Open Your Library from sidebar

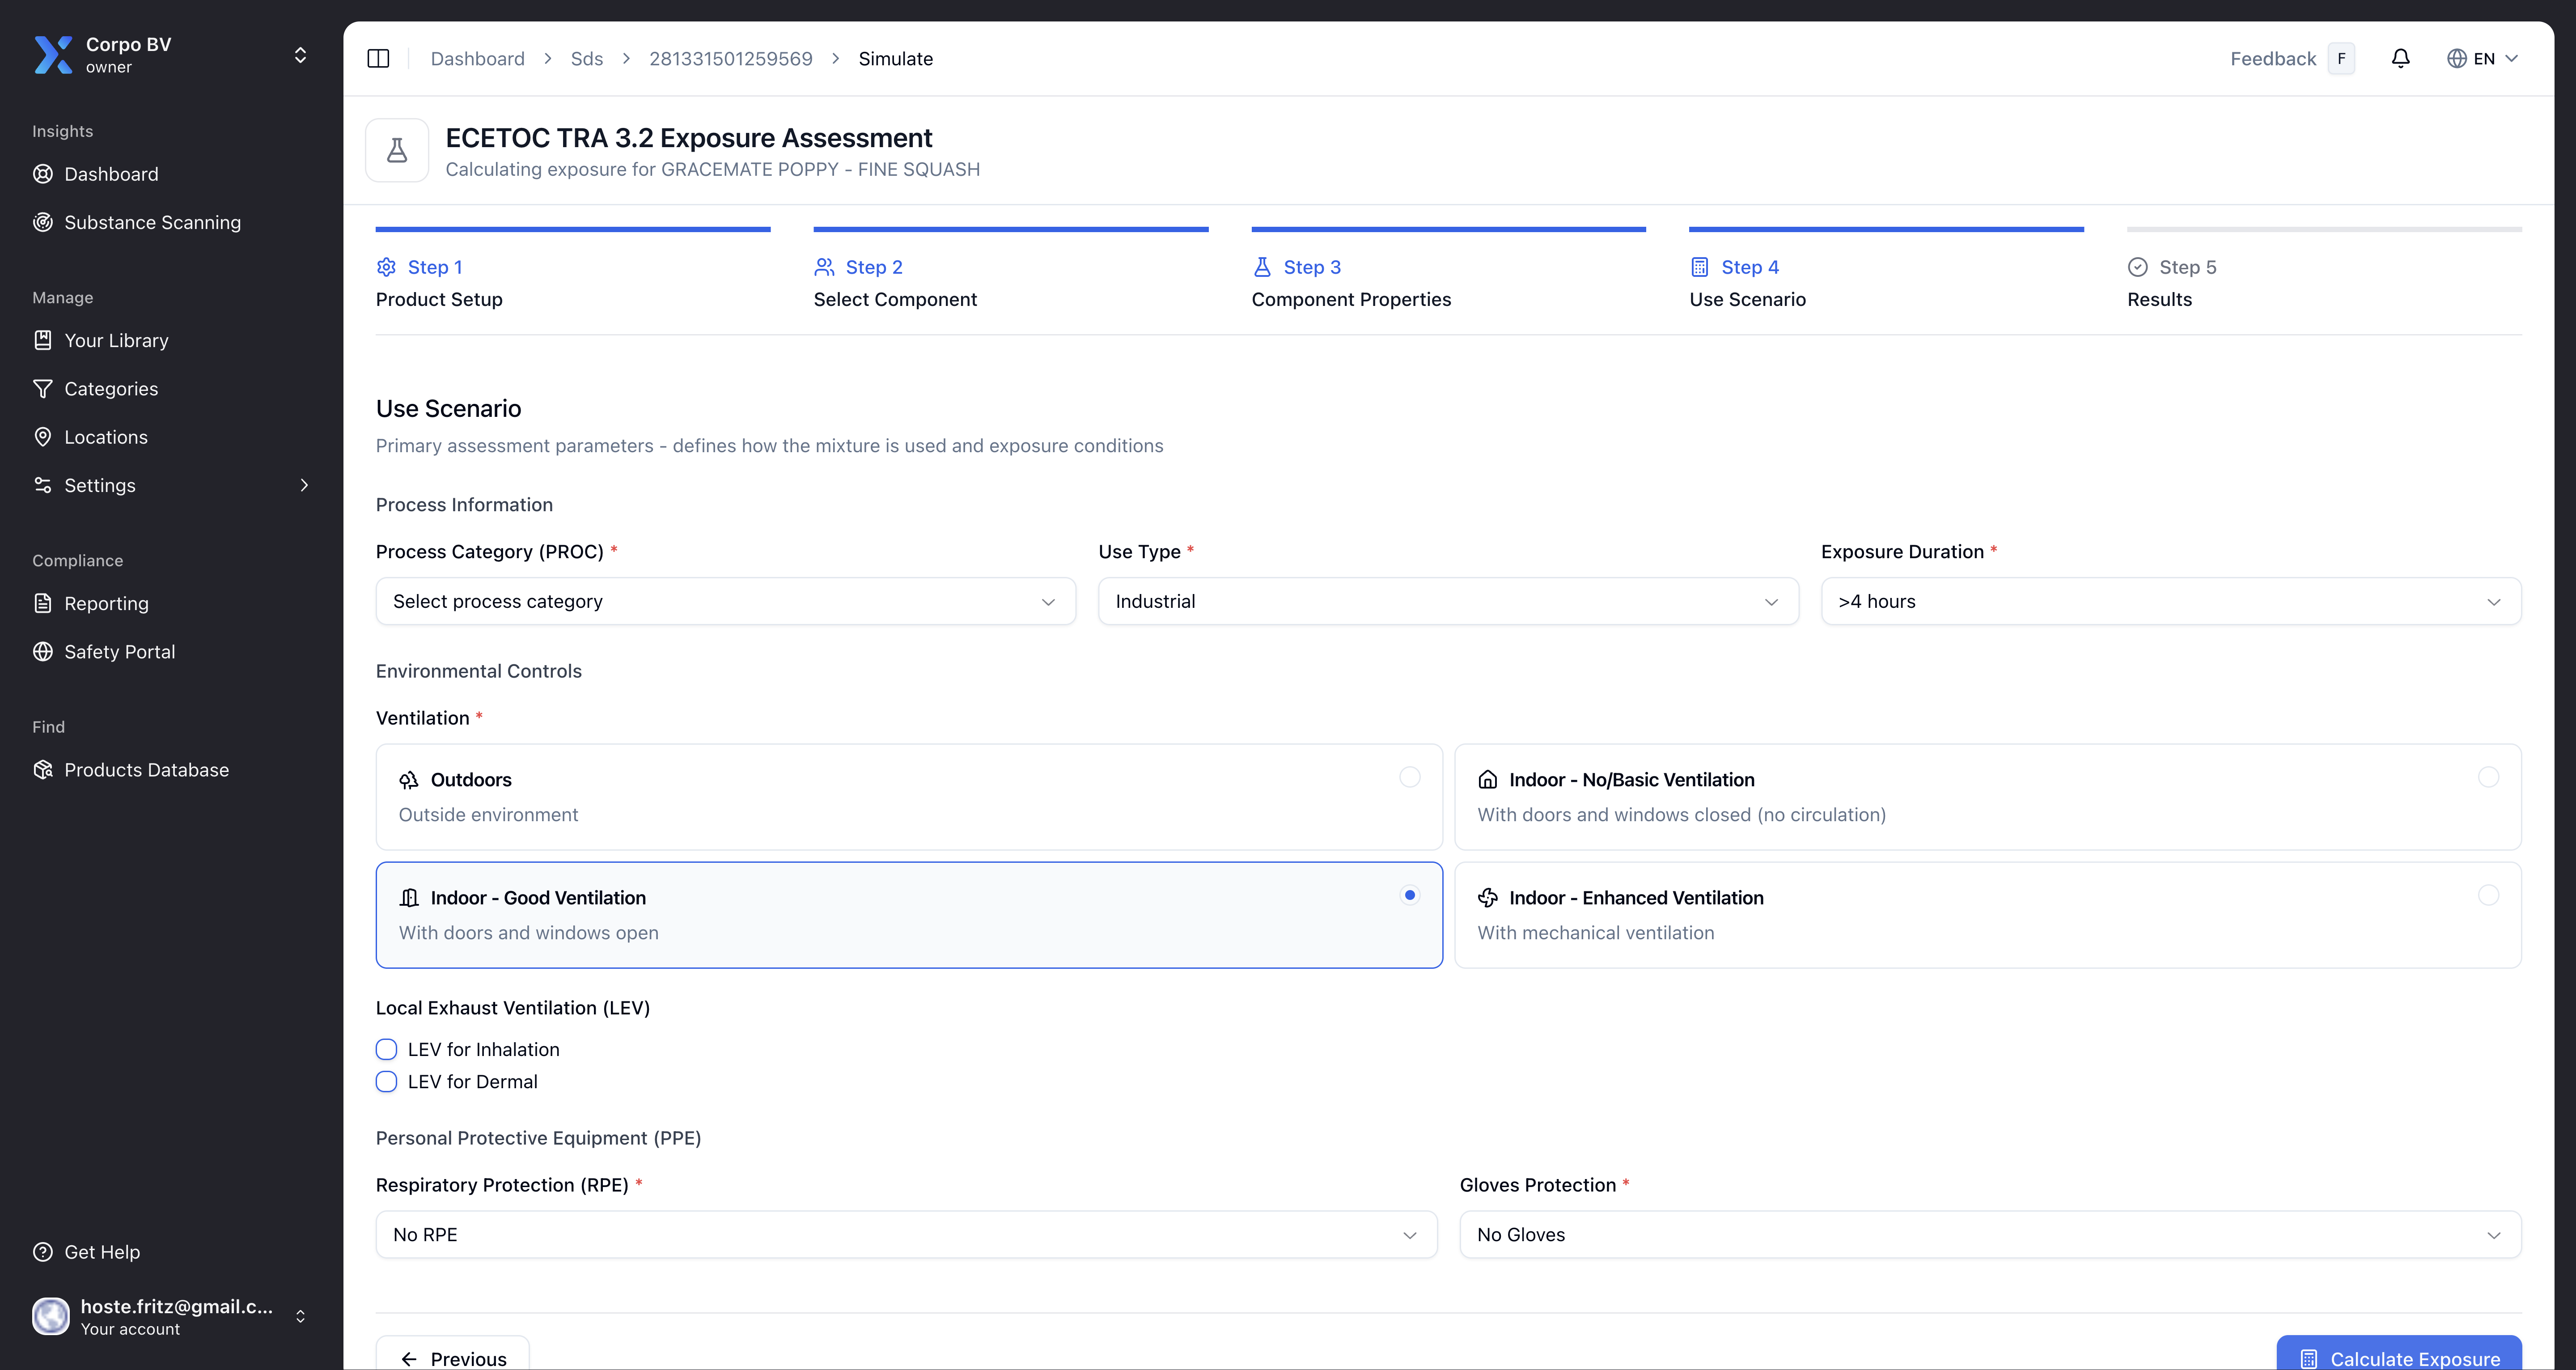(116, 341)
